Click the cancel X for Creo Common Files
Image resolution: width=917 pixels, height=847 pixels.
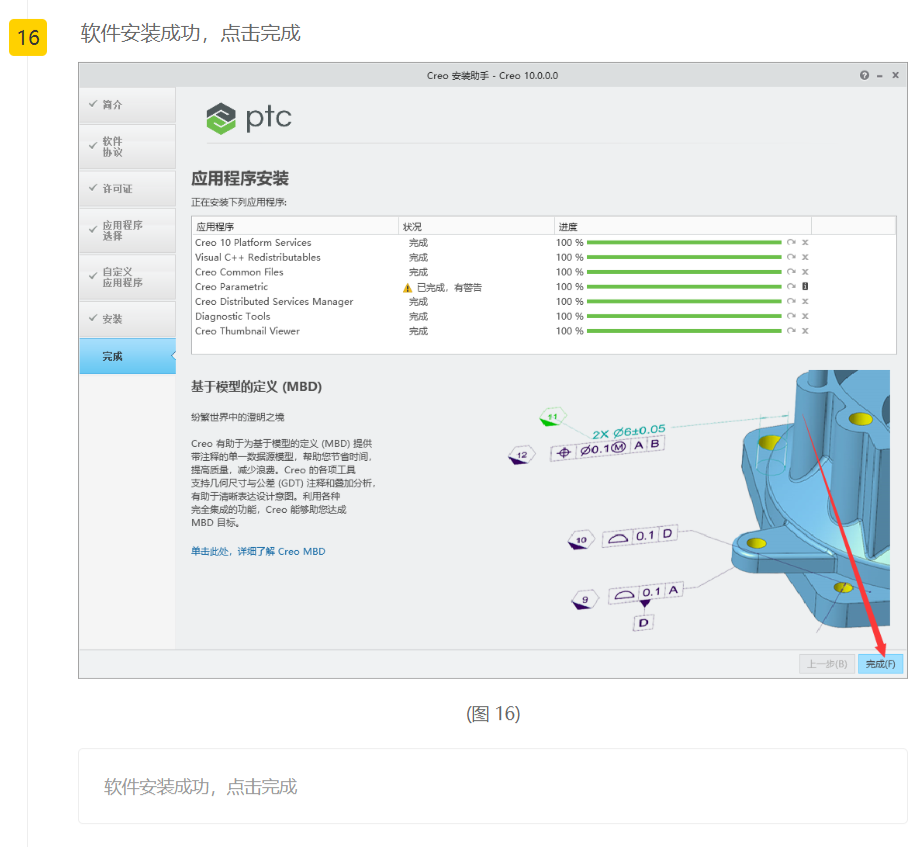[805, 271]
